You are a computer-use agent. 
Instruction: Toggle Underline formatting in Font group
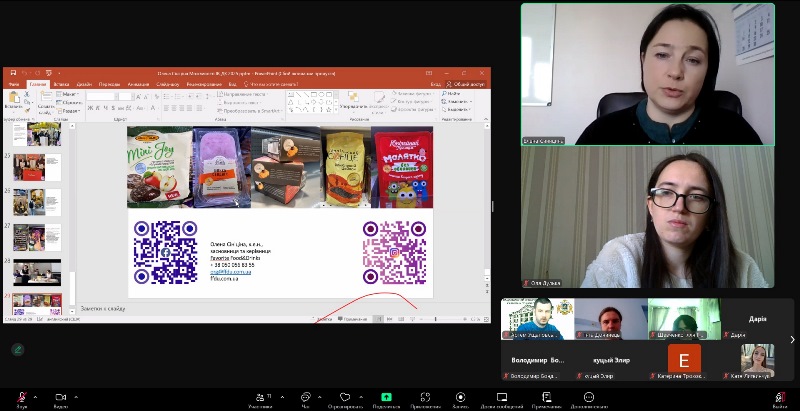(x=105, y=108)
